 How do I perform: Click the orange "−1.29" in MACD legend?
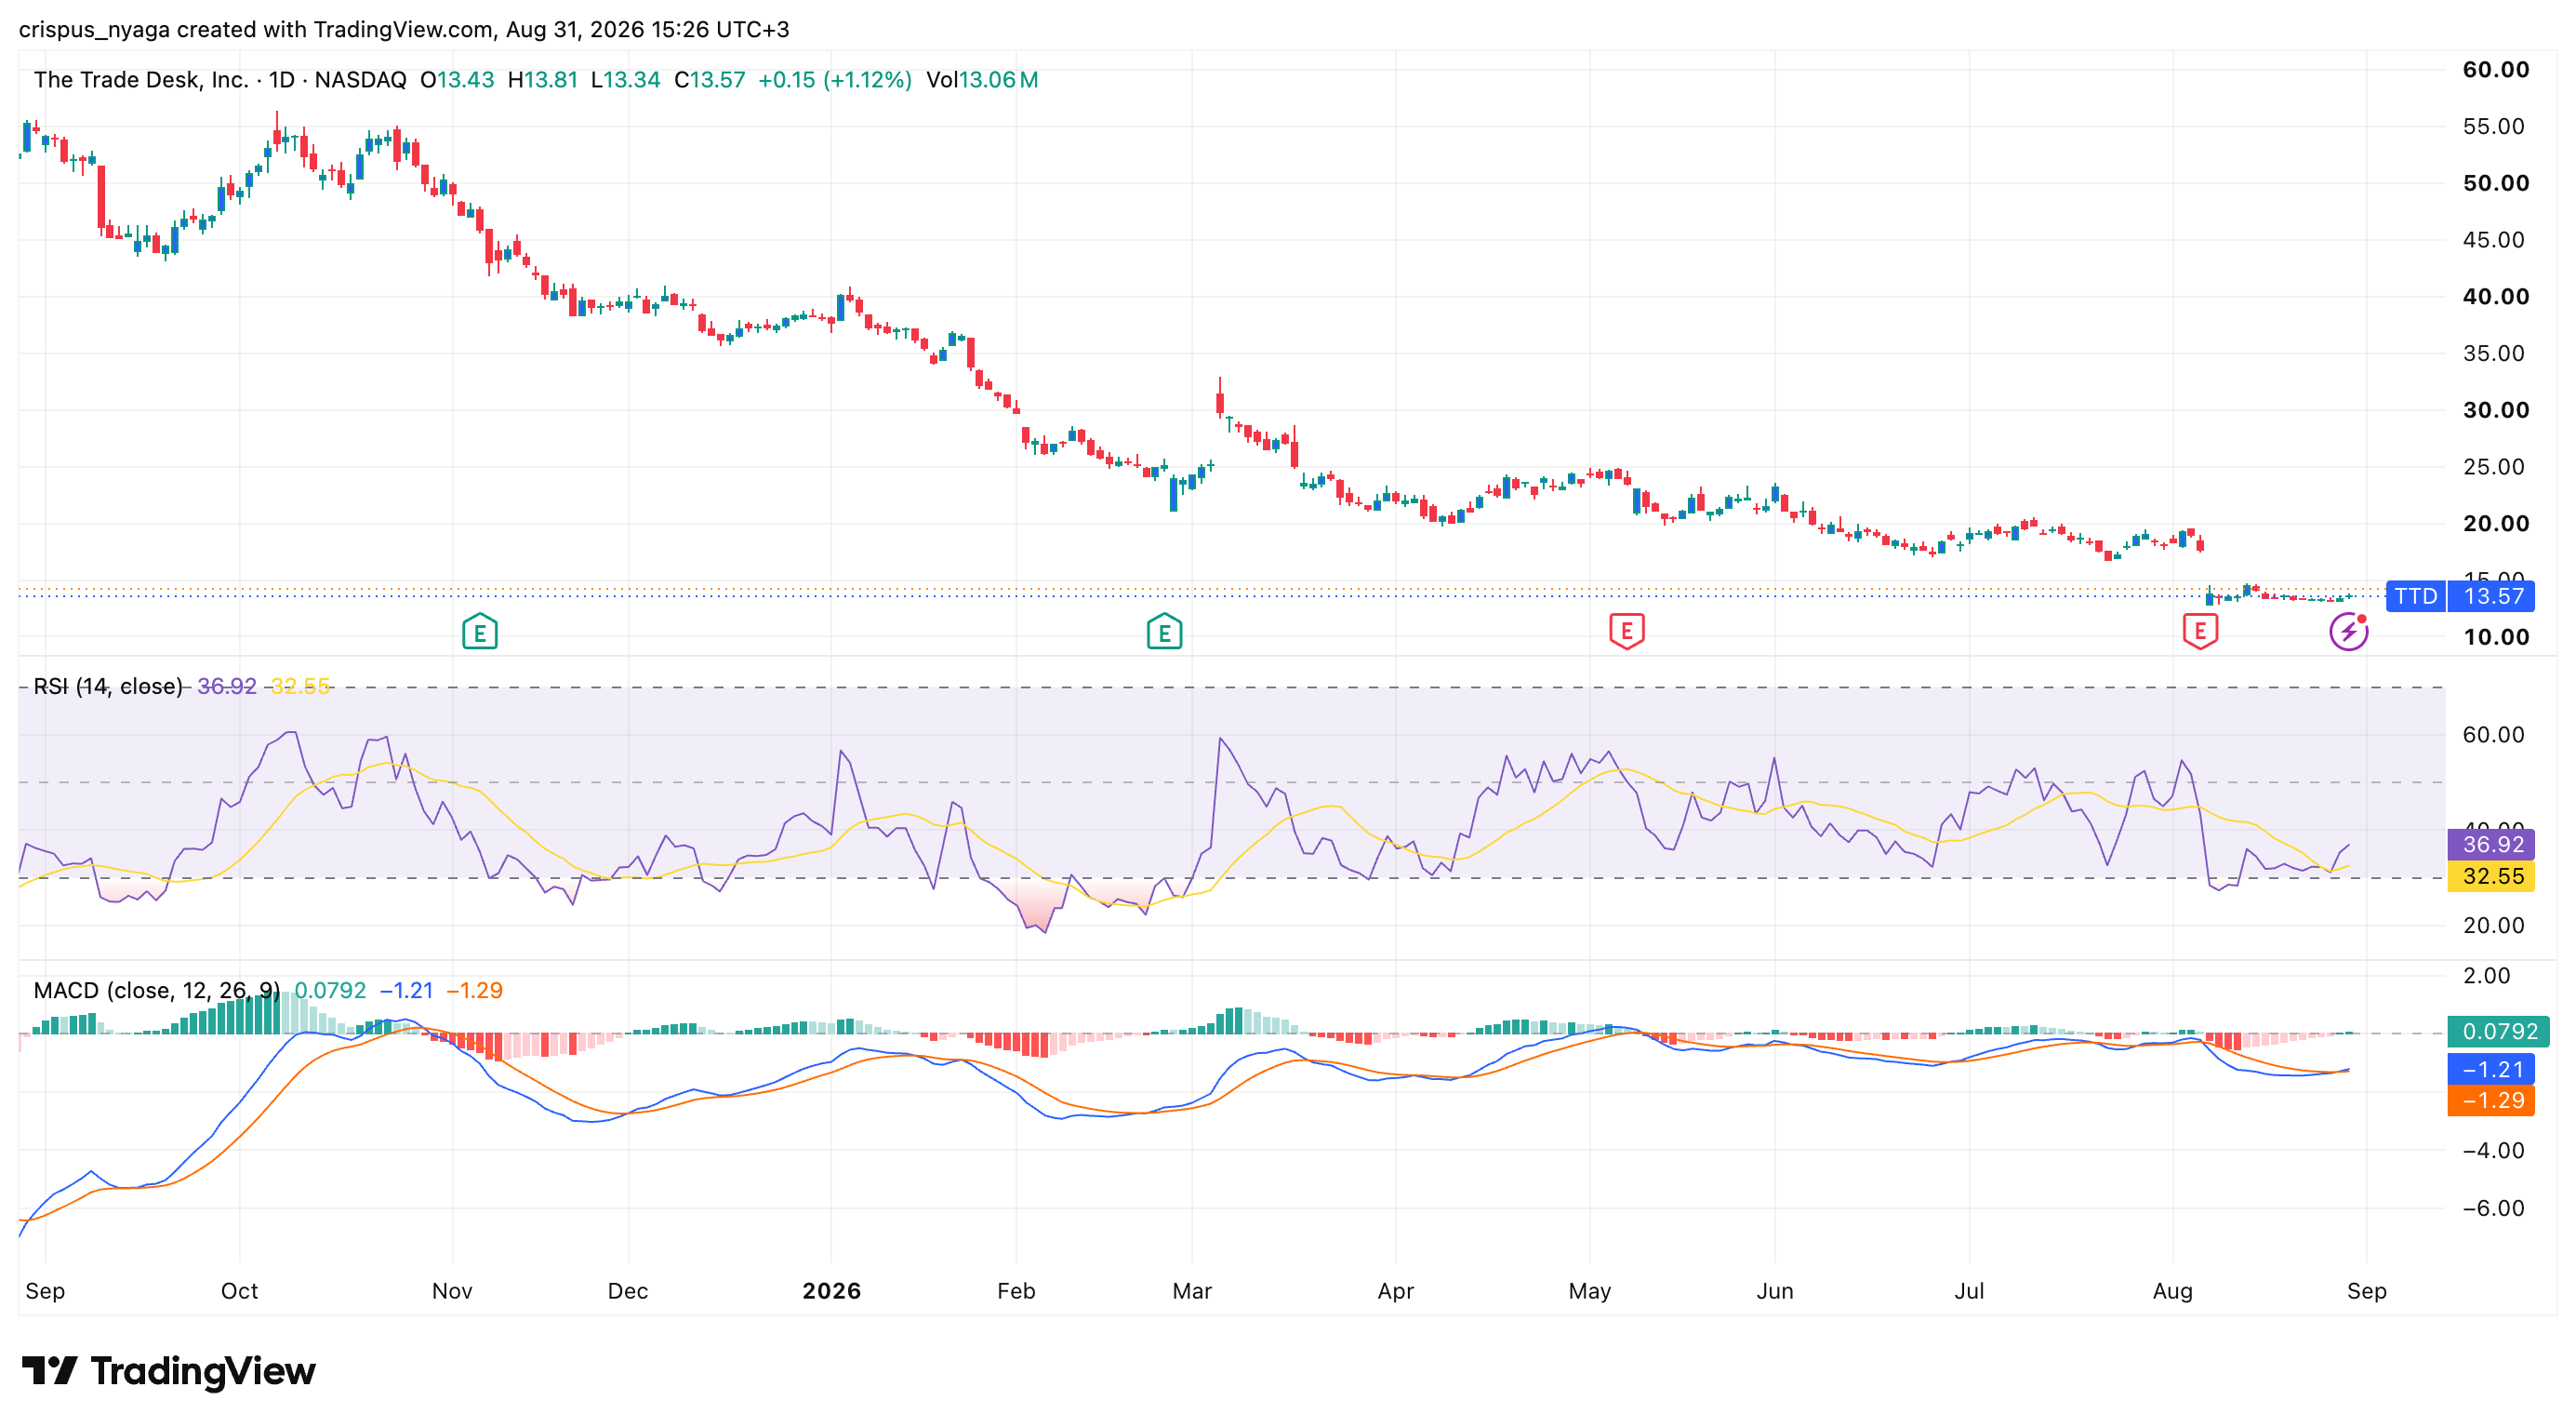click(474, 991)
